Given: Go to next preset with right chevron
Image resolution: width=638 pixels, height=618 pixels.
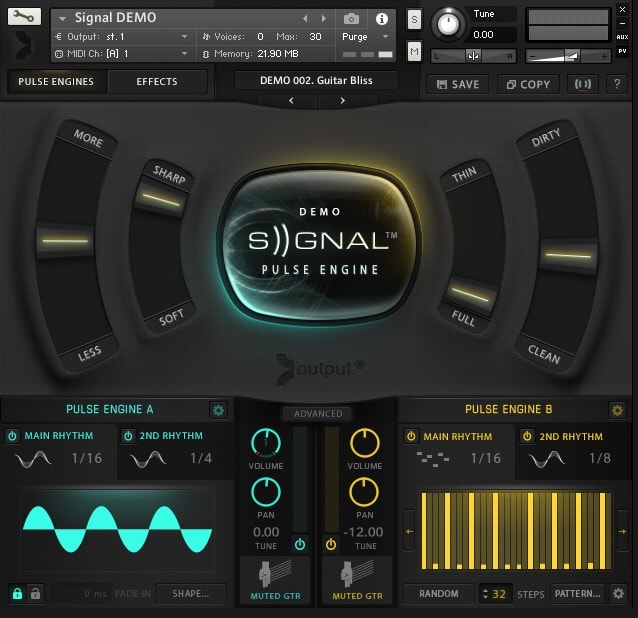Looking at the screenshot, I should coord(343,100).
